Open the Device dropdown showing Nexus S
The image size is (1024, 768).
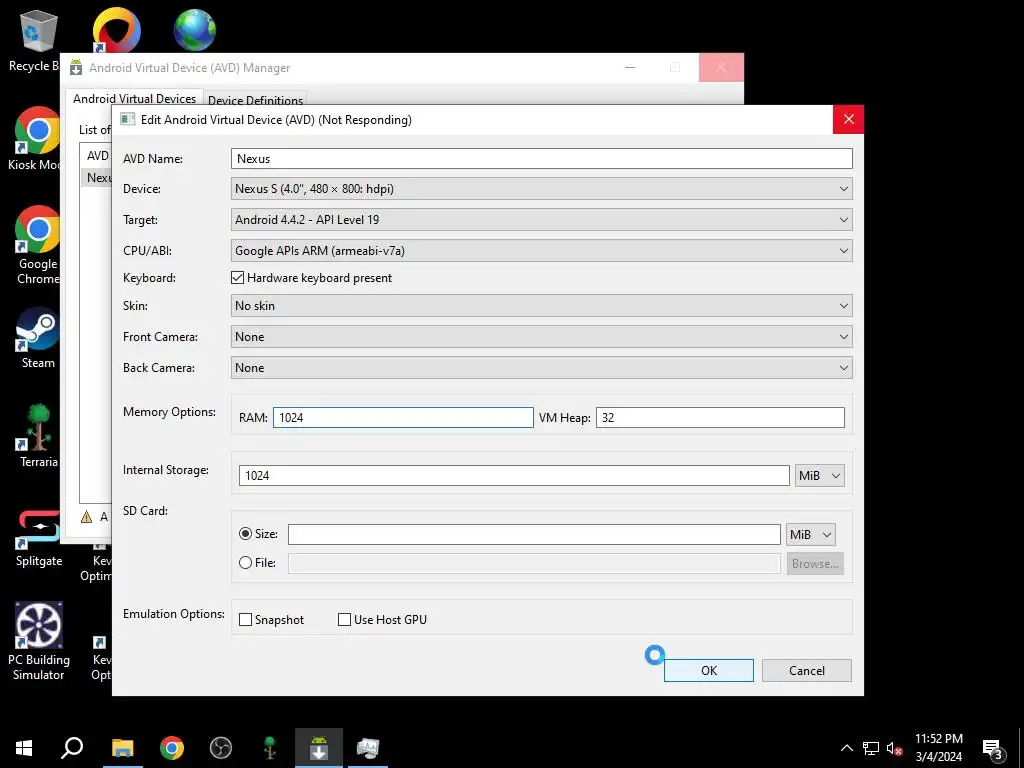coord(541,189)
